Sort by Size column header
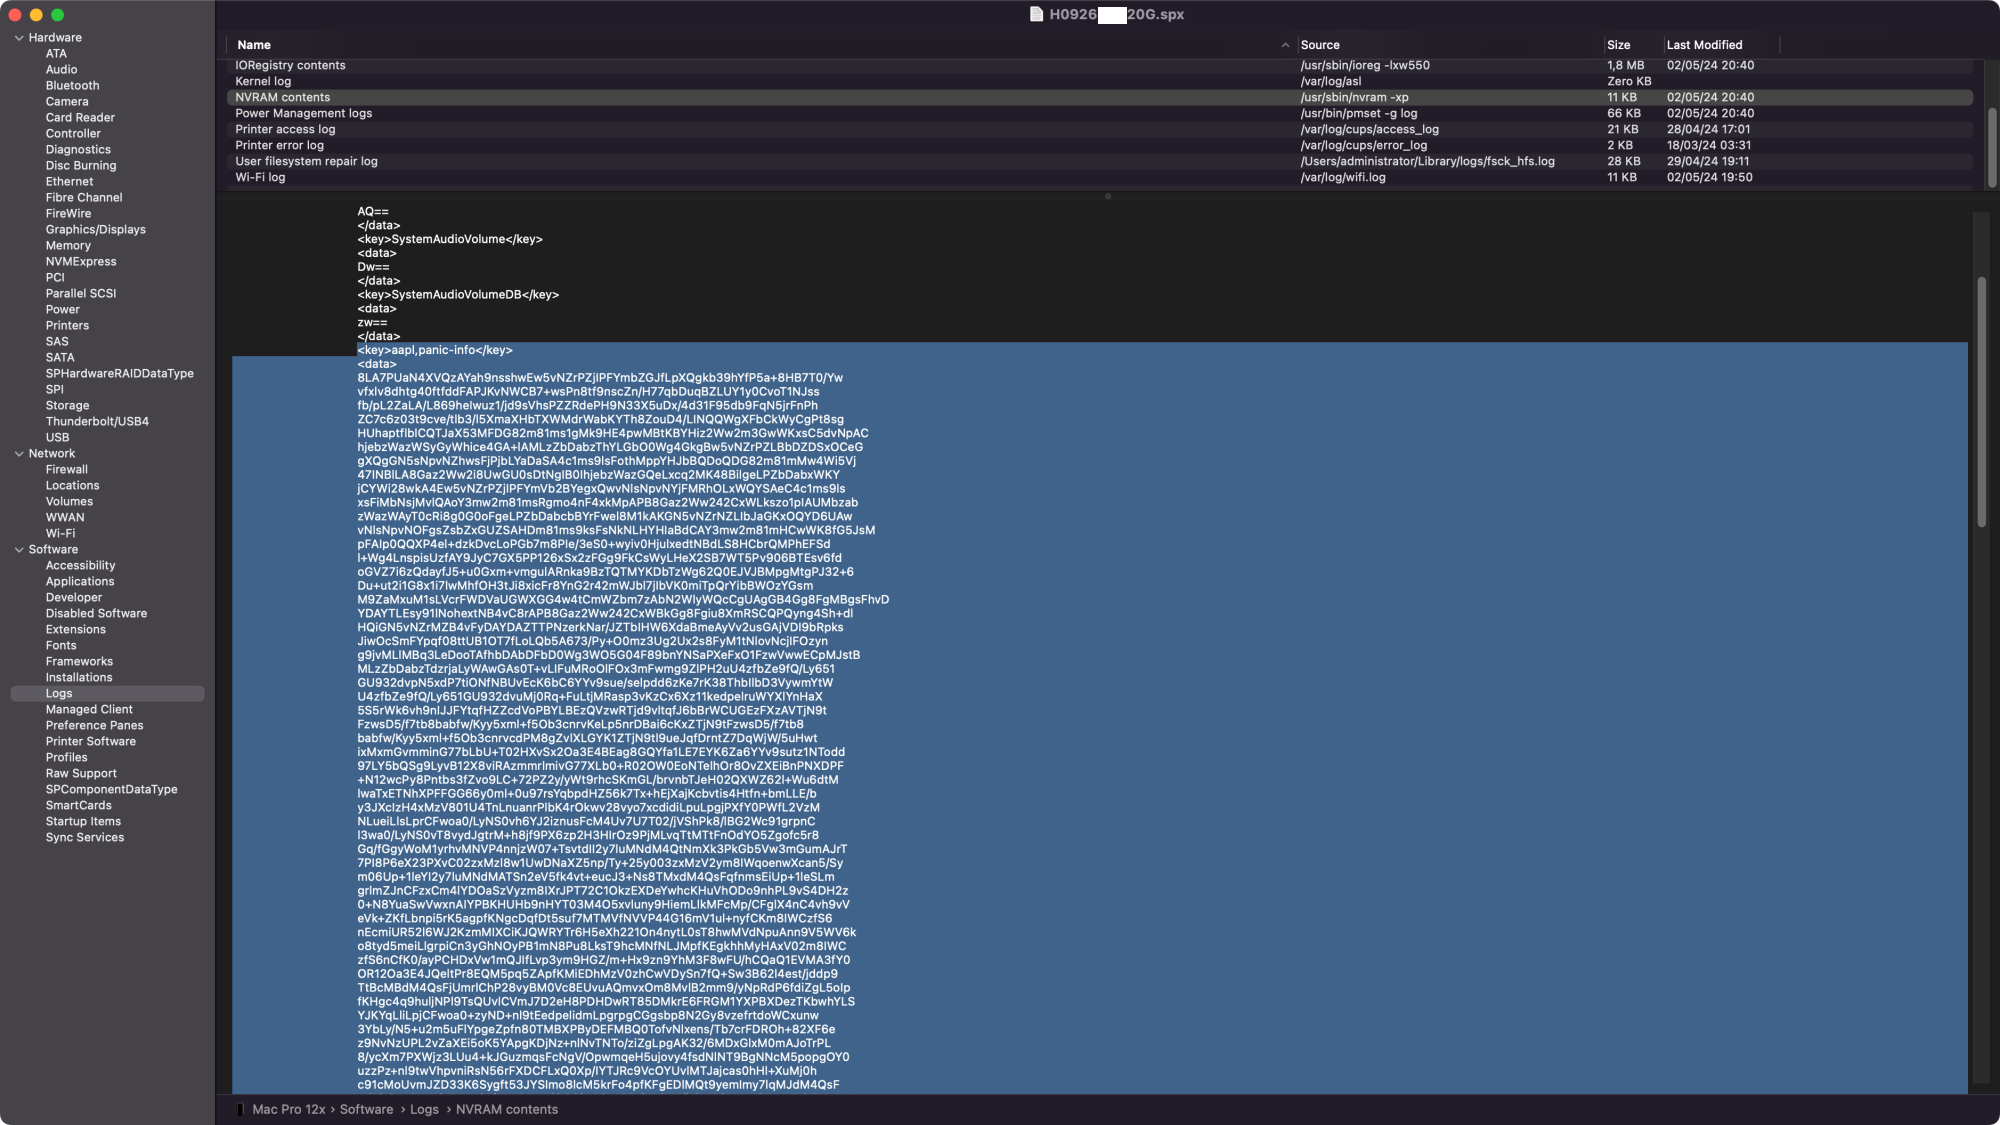 [x=1618, y=45]
